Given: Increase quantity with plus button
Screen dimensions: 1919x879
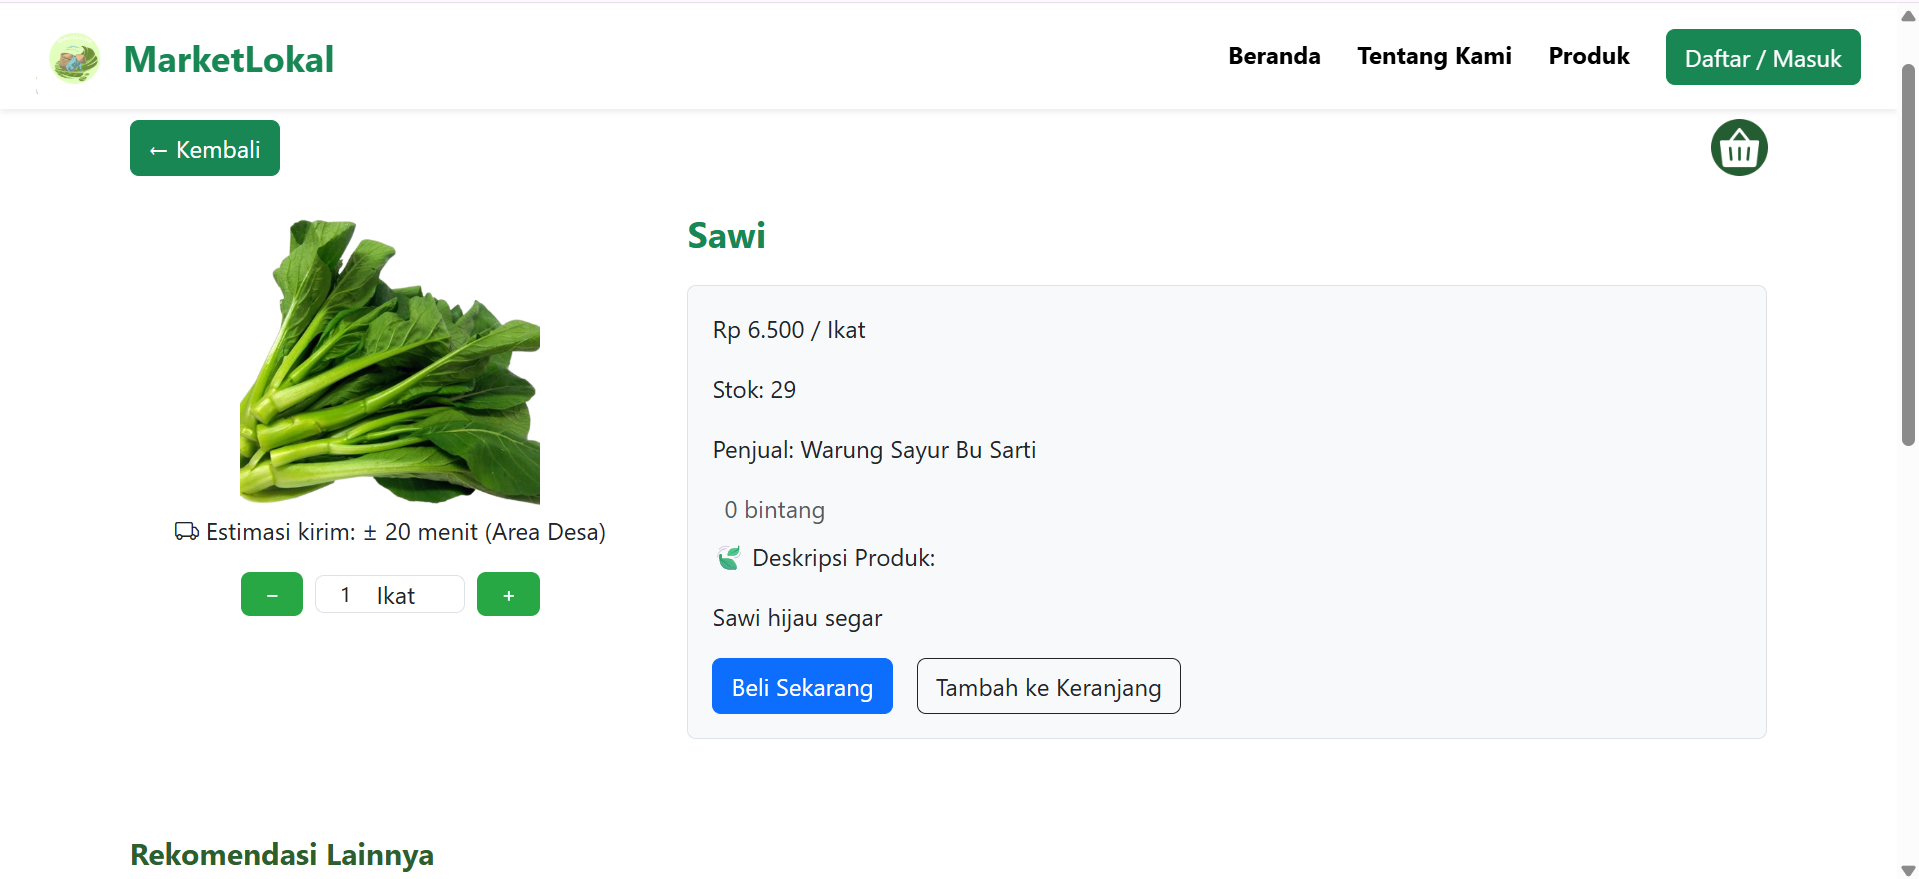Looking at the screenshot, I should coord(508,594).
